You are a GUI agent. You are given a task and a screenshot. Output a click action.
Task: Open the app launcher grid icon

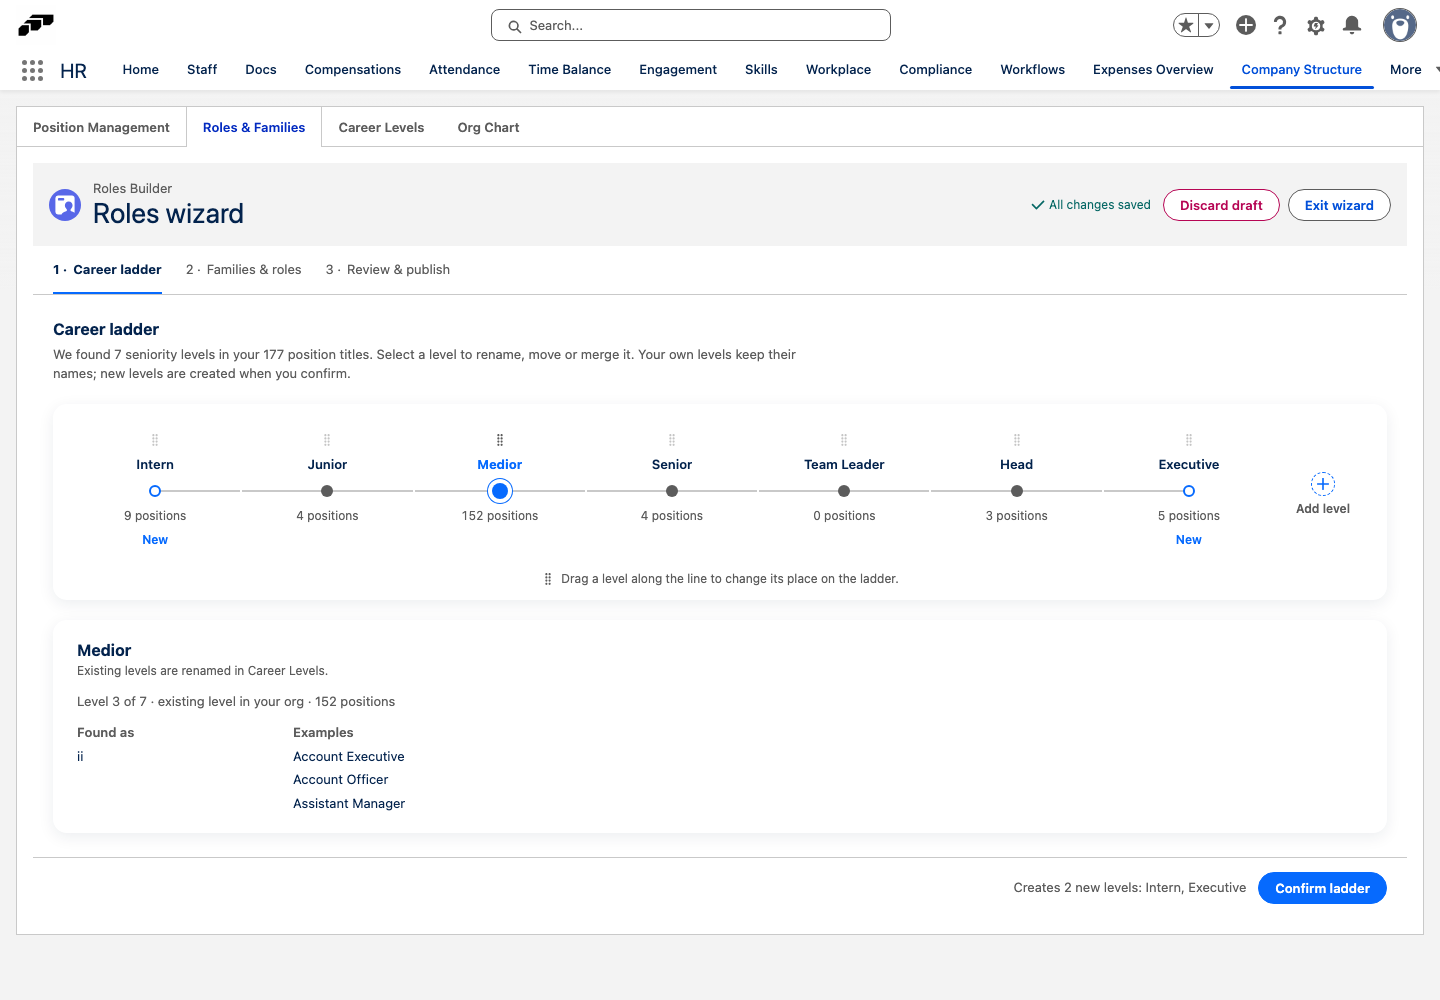[32, 70]
